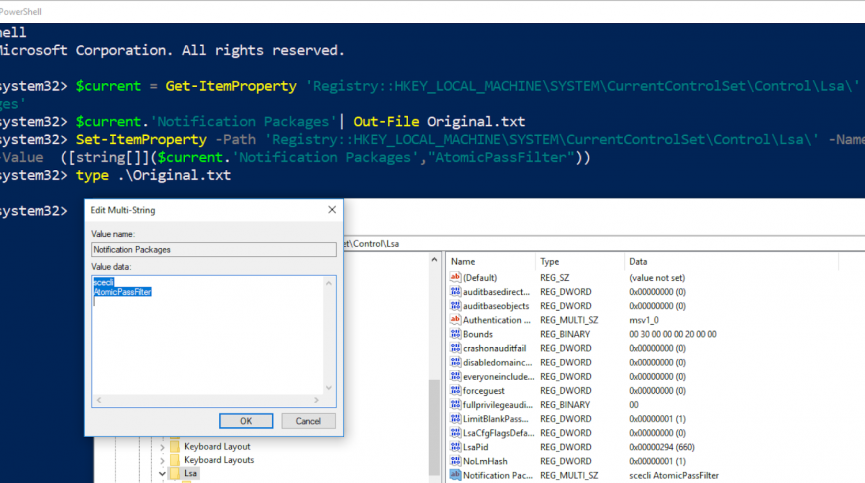Select the Lsa folder in tree
The image size is (865, 483).
point(190,473)
